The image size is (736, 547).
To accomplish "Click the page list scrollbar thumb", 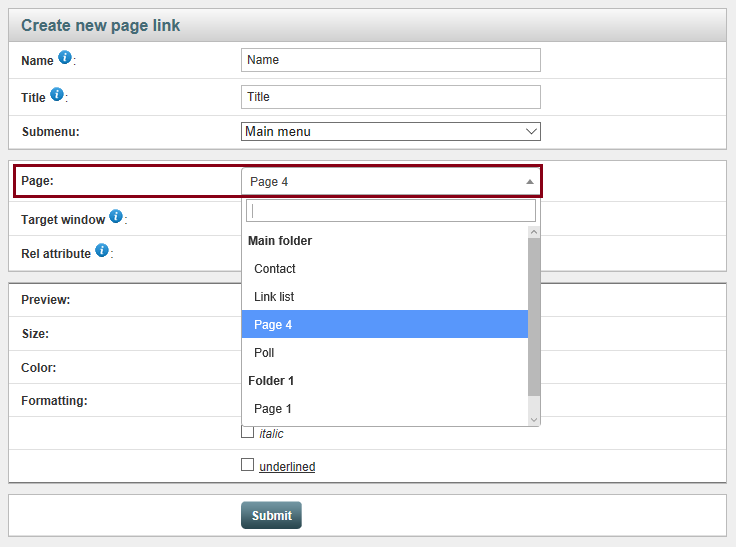I will coord(534,317).
